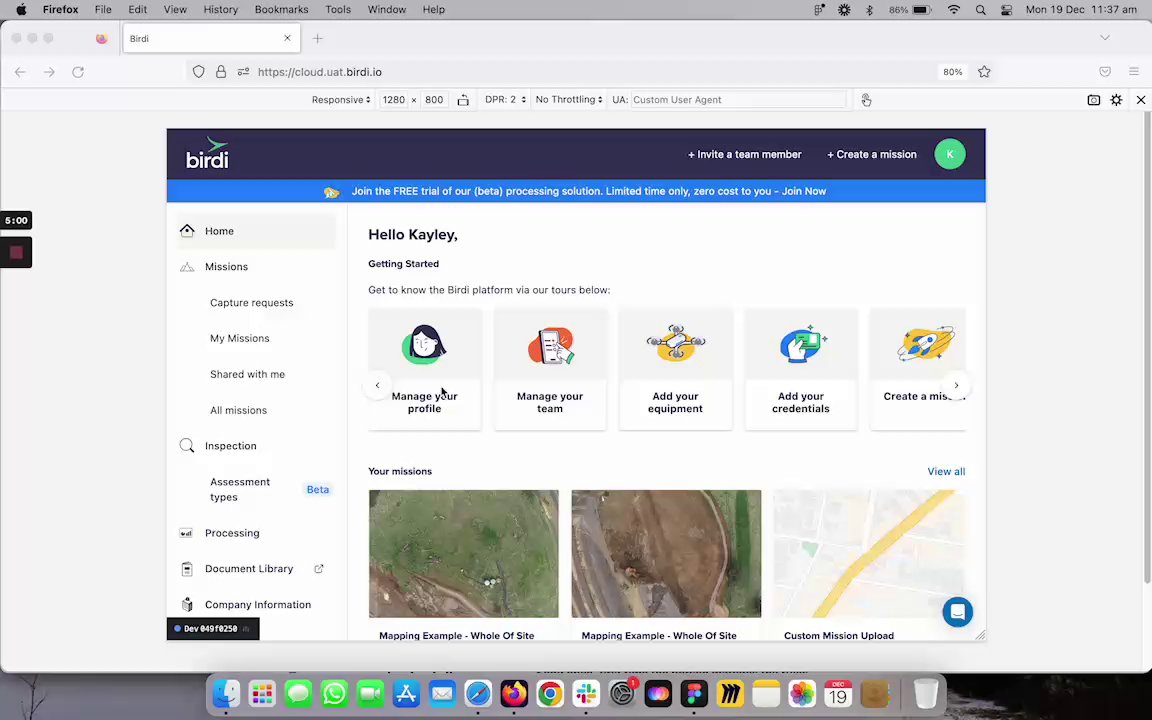Click Invite a team member

(744, 154)
